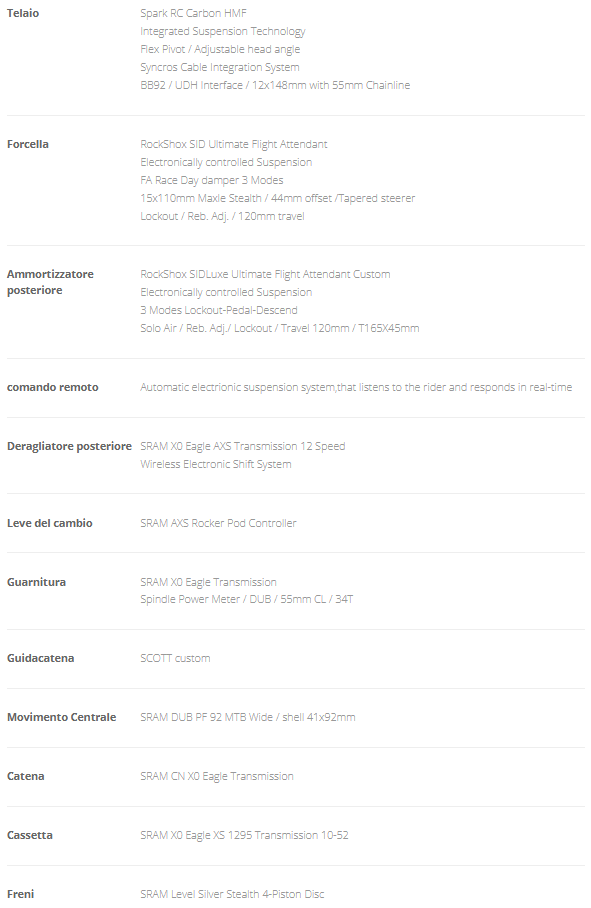Click the SRAM X0 Eagle XS 1295 text
The height and width of the screenshot is (908, 591).
(x=196, y=835)
